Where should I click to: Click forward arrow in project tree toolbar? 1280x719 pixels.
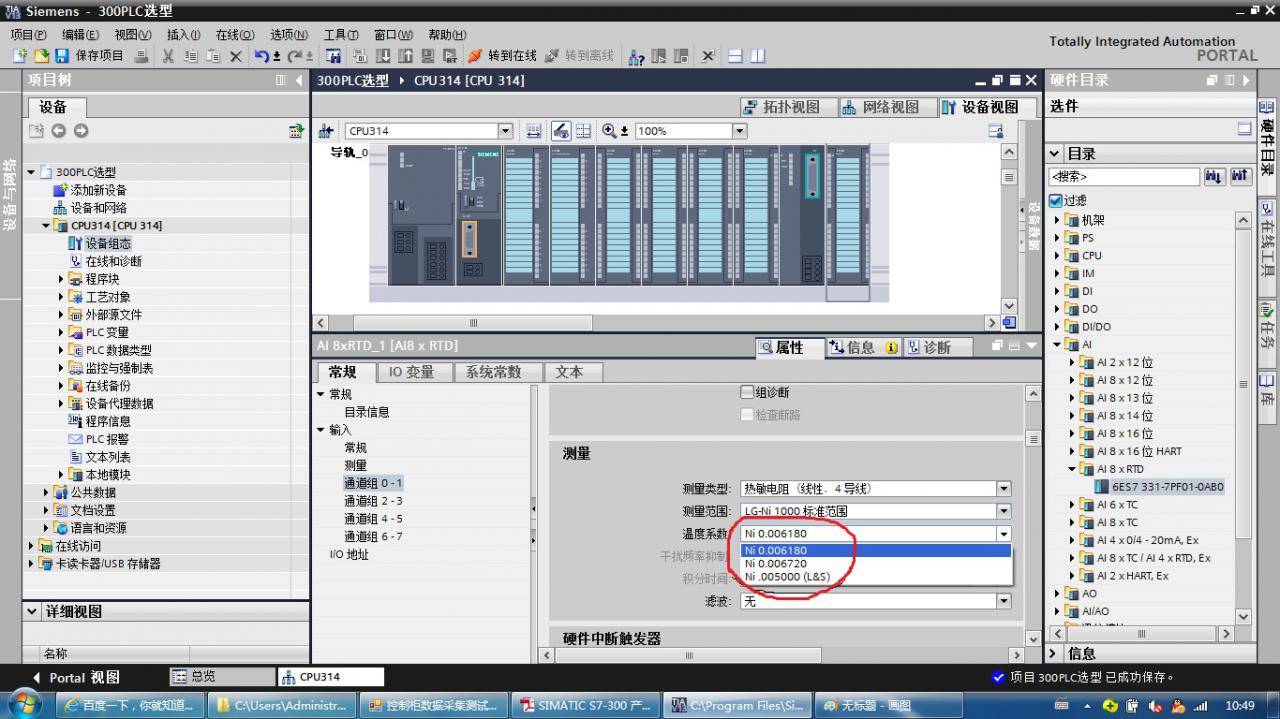pos(81,131)
